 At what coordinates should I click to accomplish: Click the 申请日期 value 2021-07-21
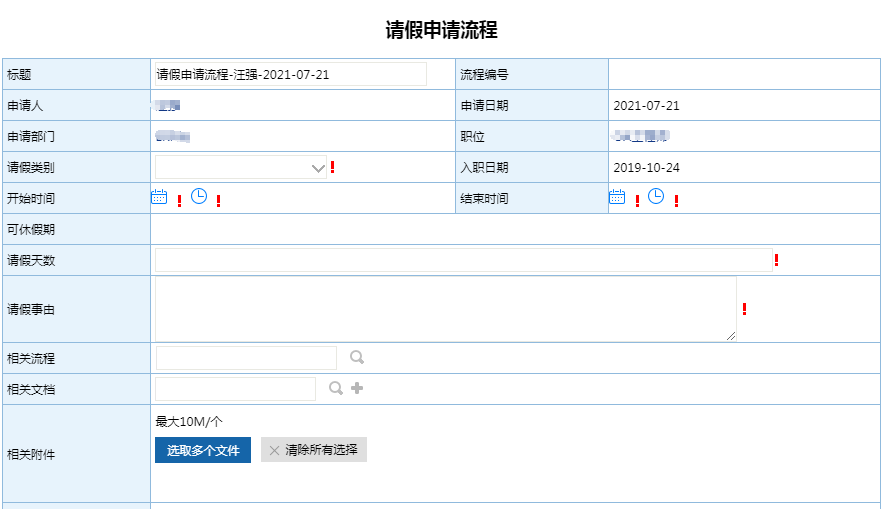[646, 105]
